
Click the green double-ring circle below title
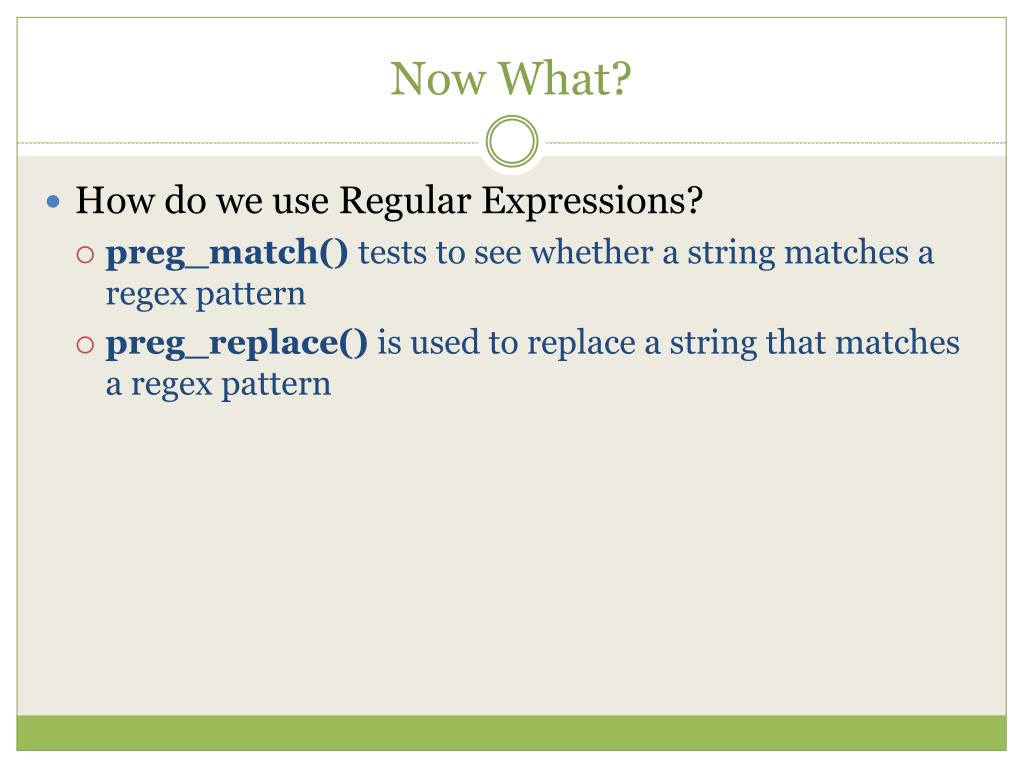coord(512,142)
